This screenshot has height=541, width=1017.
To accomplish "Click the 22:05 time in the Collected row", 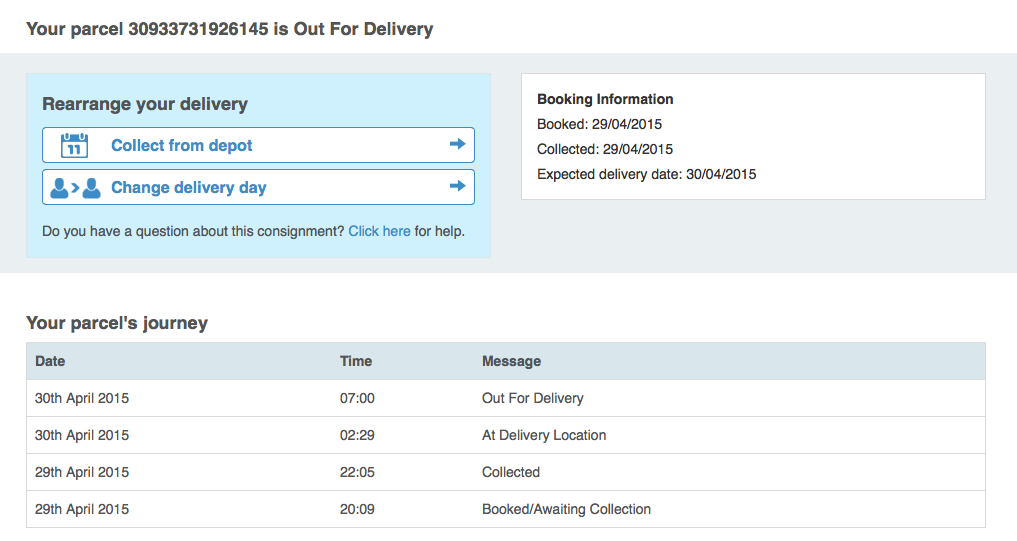I will coord(357,472).
